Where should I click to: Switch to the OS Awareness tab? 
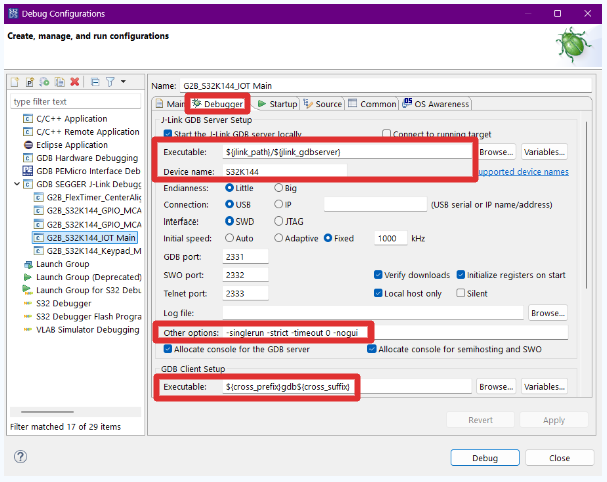click(x=436, y=104)
